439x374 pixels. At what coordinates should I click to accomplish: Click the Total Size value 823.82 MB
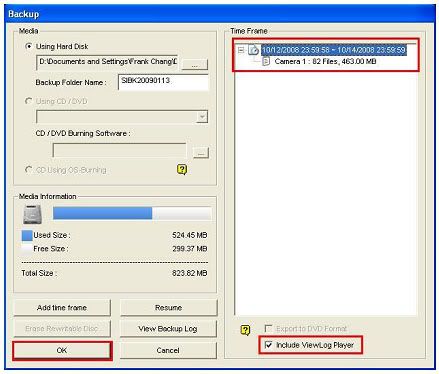[x=190, y=273]
